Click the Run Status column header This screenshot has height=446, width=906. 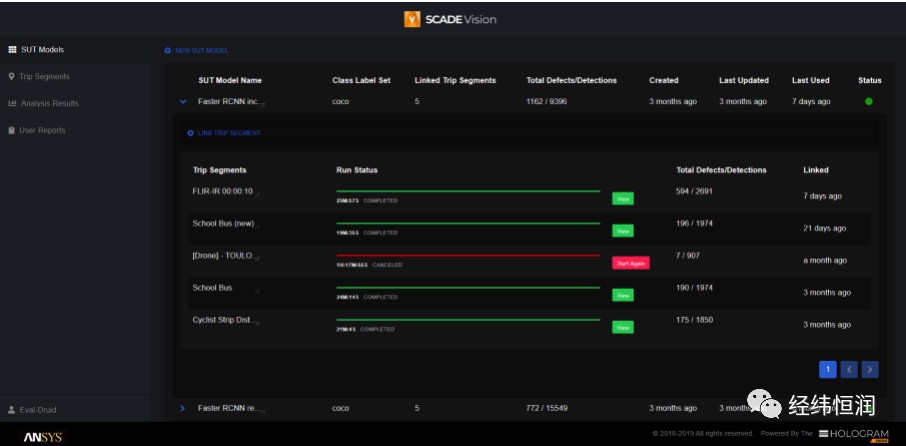point(357,170)
